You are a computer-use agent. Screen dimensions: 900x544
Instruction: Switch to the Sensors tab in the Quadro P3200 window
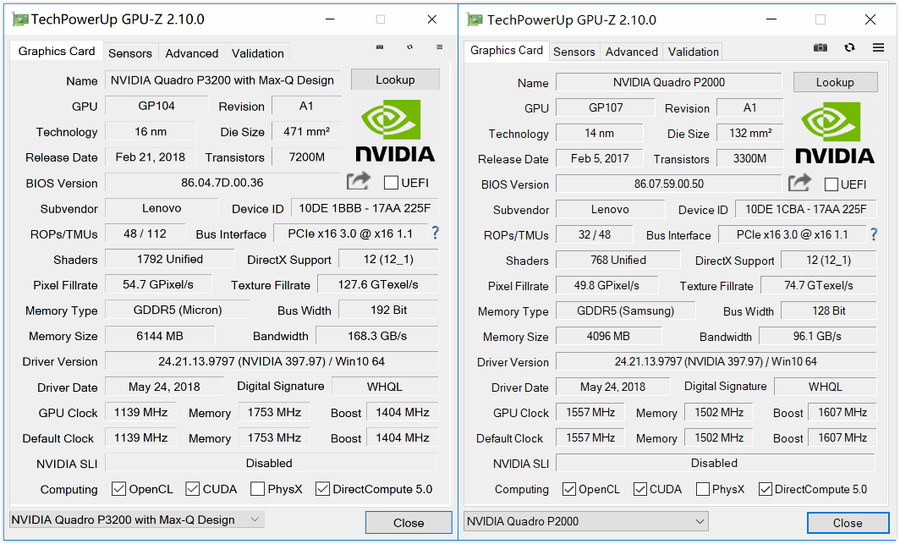tap(130, 53)
